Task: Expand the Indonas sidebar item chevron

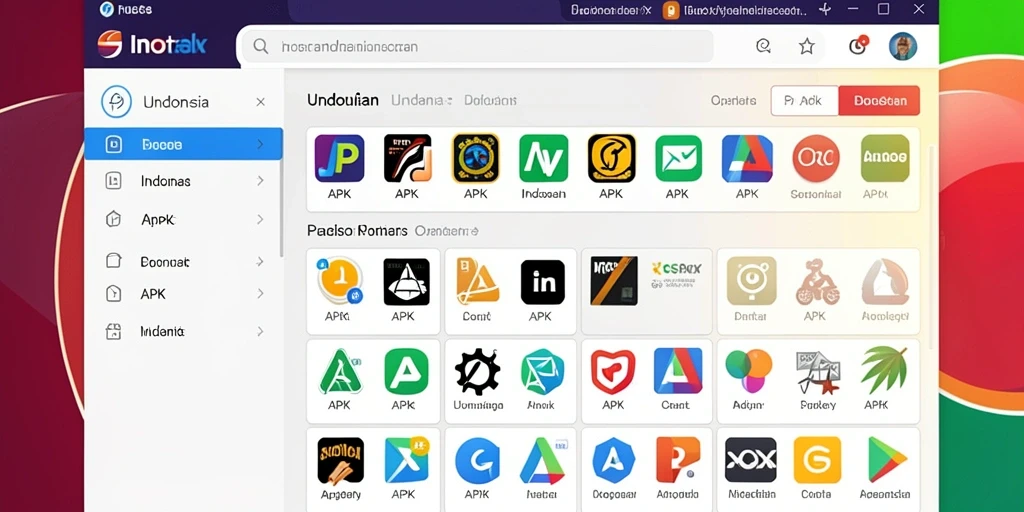Action: pos(260,181)
